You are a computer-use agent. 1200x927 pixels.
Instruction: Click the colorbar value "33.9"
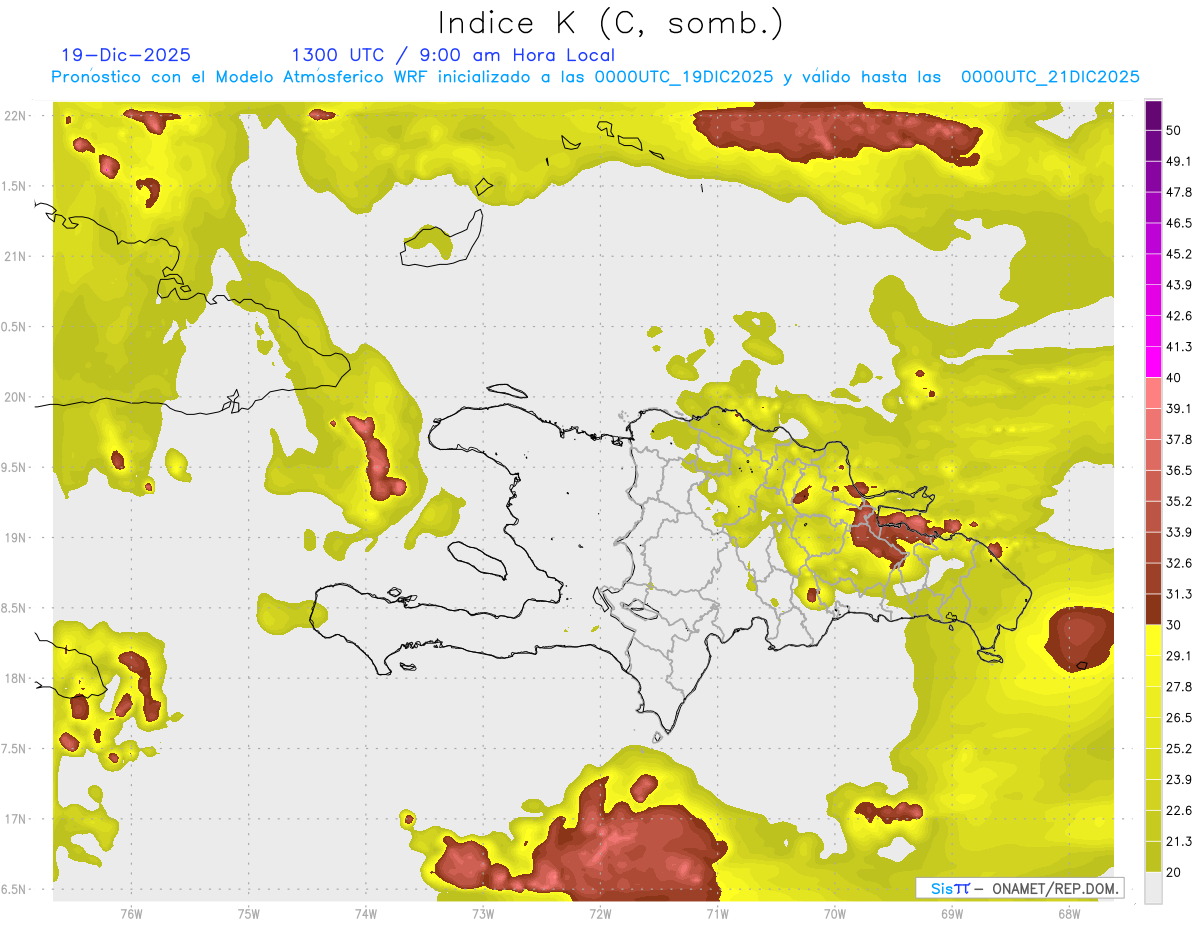click(1179, 532)
